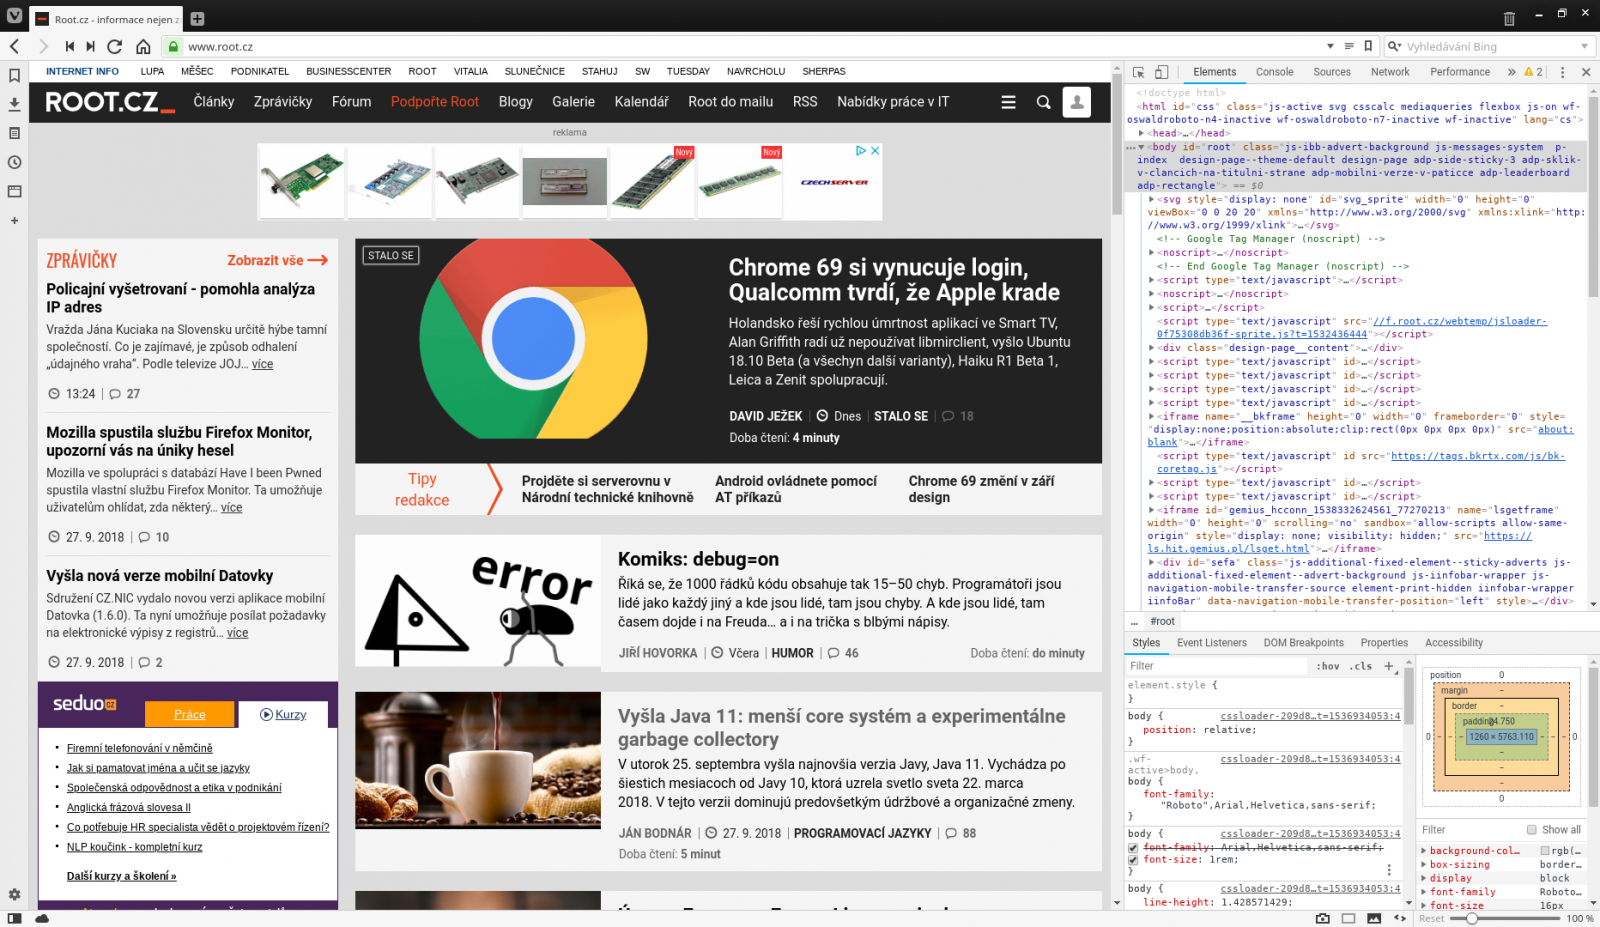Activate the DevTools element inspector
Image resolution: width=1600 pixels, height=927 pixels.
tap(1138, 72)
